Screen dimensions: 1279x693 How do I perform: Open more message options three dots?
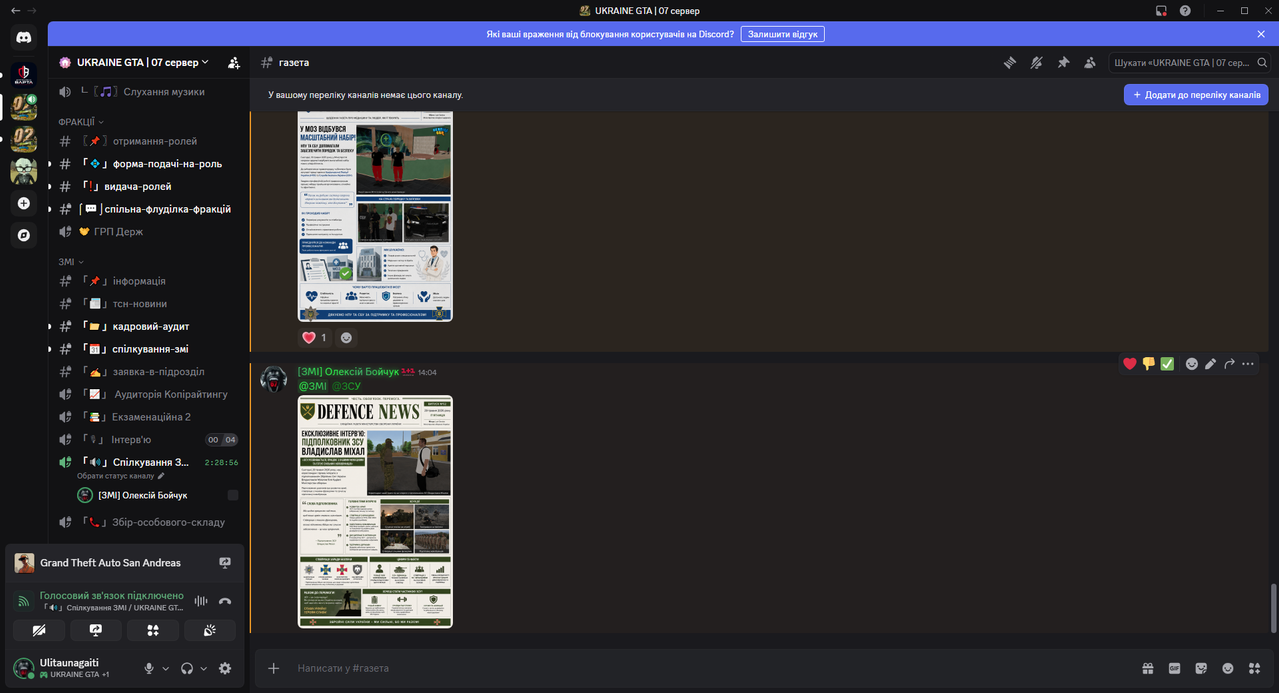click(1248, 364)
